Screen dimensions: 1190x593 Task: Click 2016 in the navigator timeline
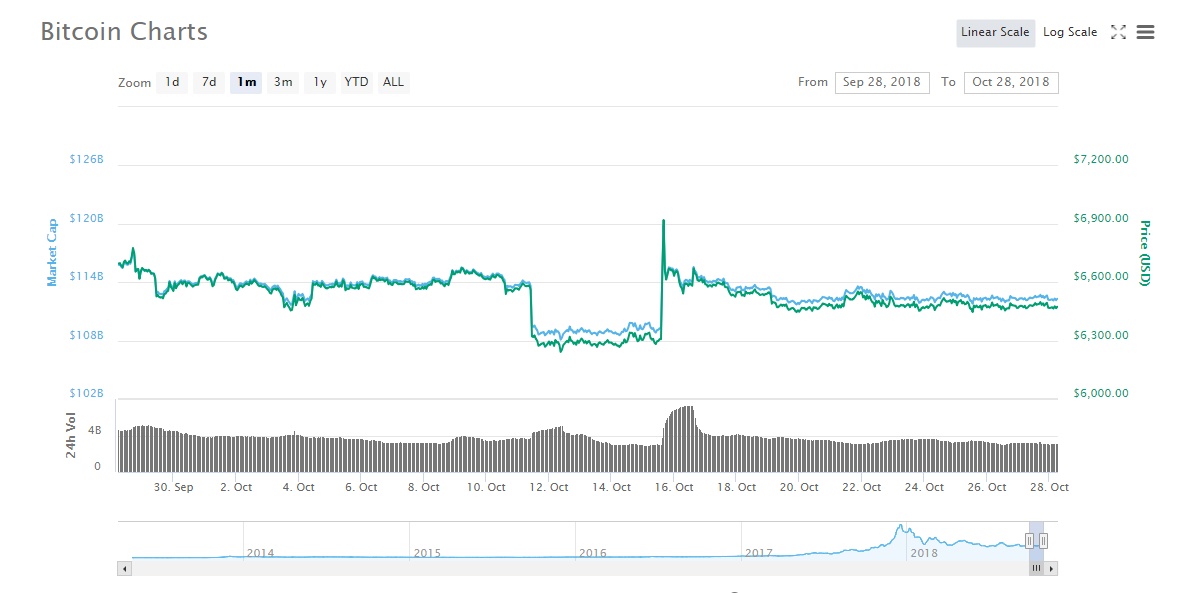[x=593, y=553]
